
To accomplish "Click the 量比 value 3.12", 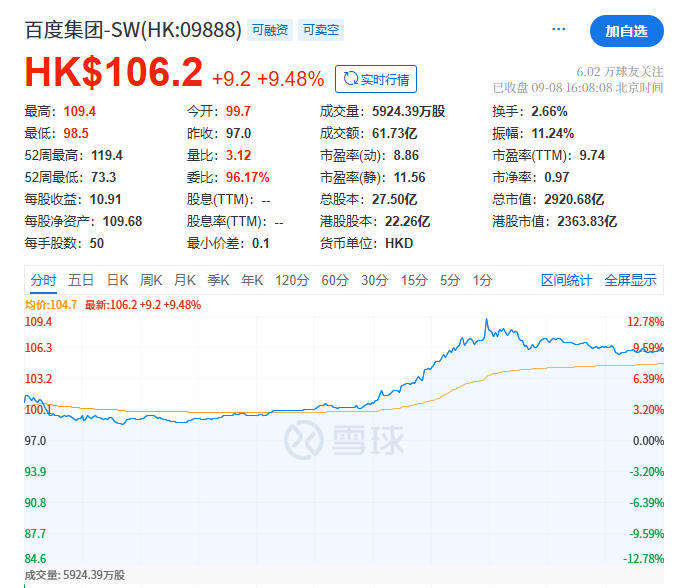I will click(238, 155).
